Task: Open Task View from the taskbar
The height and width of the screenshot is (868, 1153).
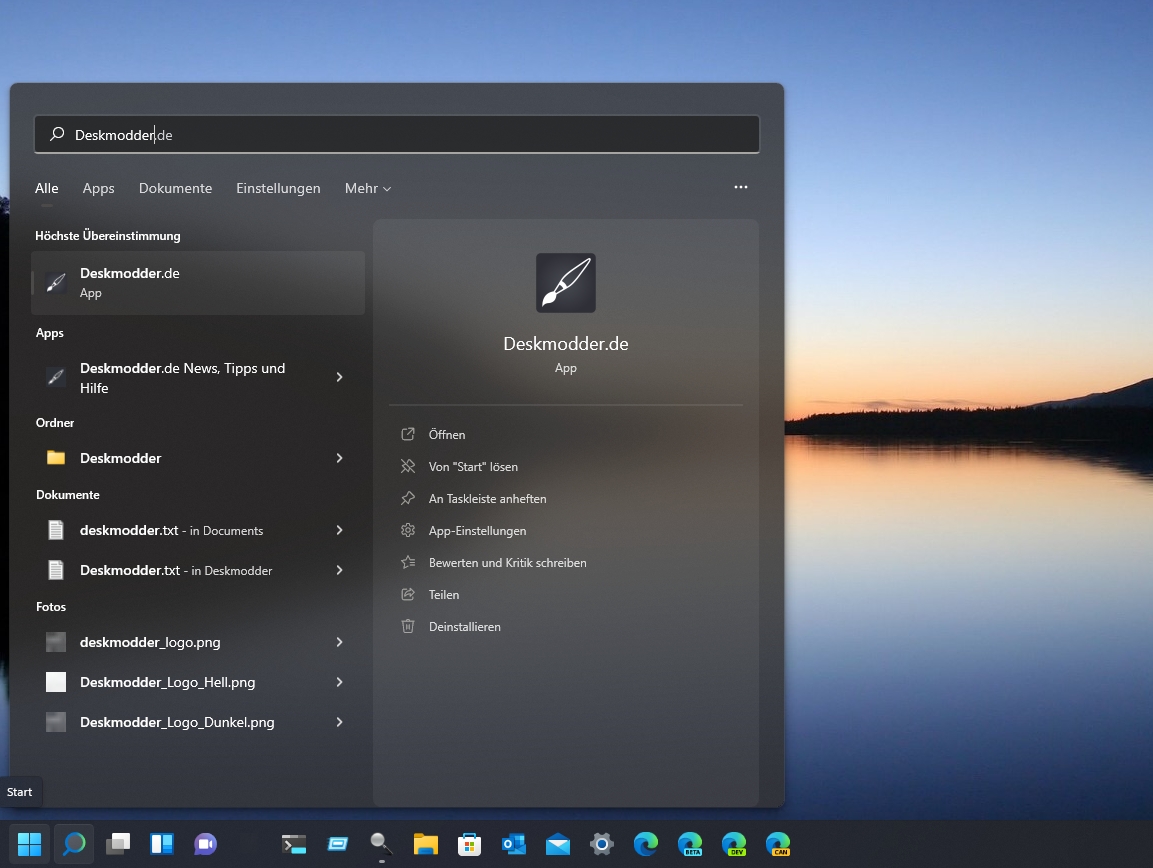Action: (118, 844)
